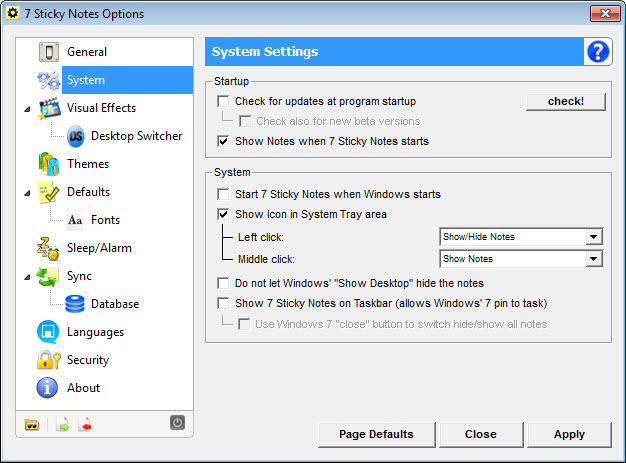626x463 pixels.
Task: Open the Visual Effects settings page
Action: point(101,108)
